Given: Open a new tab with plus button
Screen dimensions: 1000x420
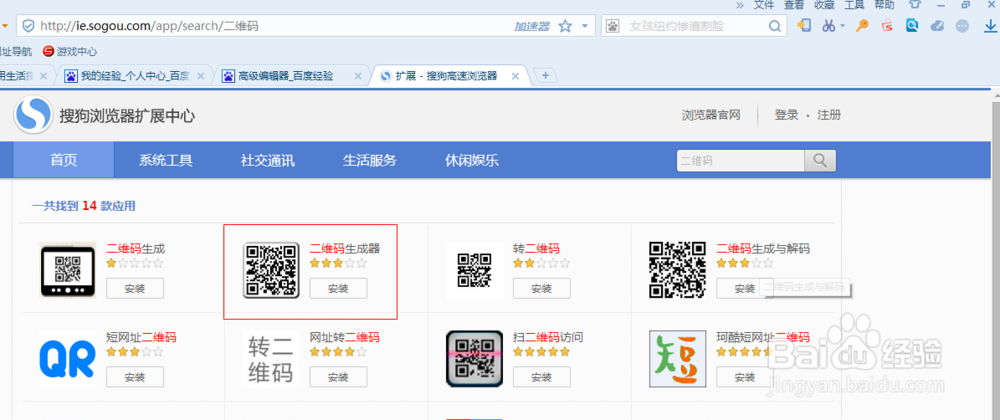Looking at the screenshot, I should pos(545,75).
